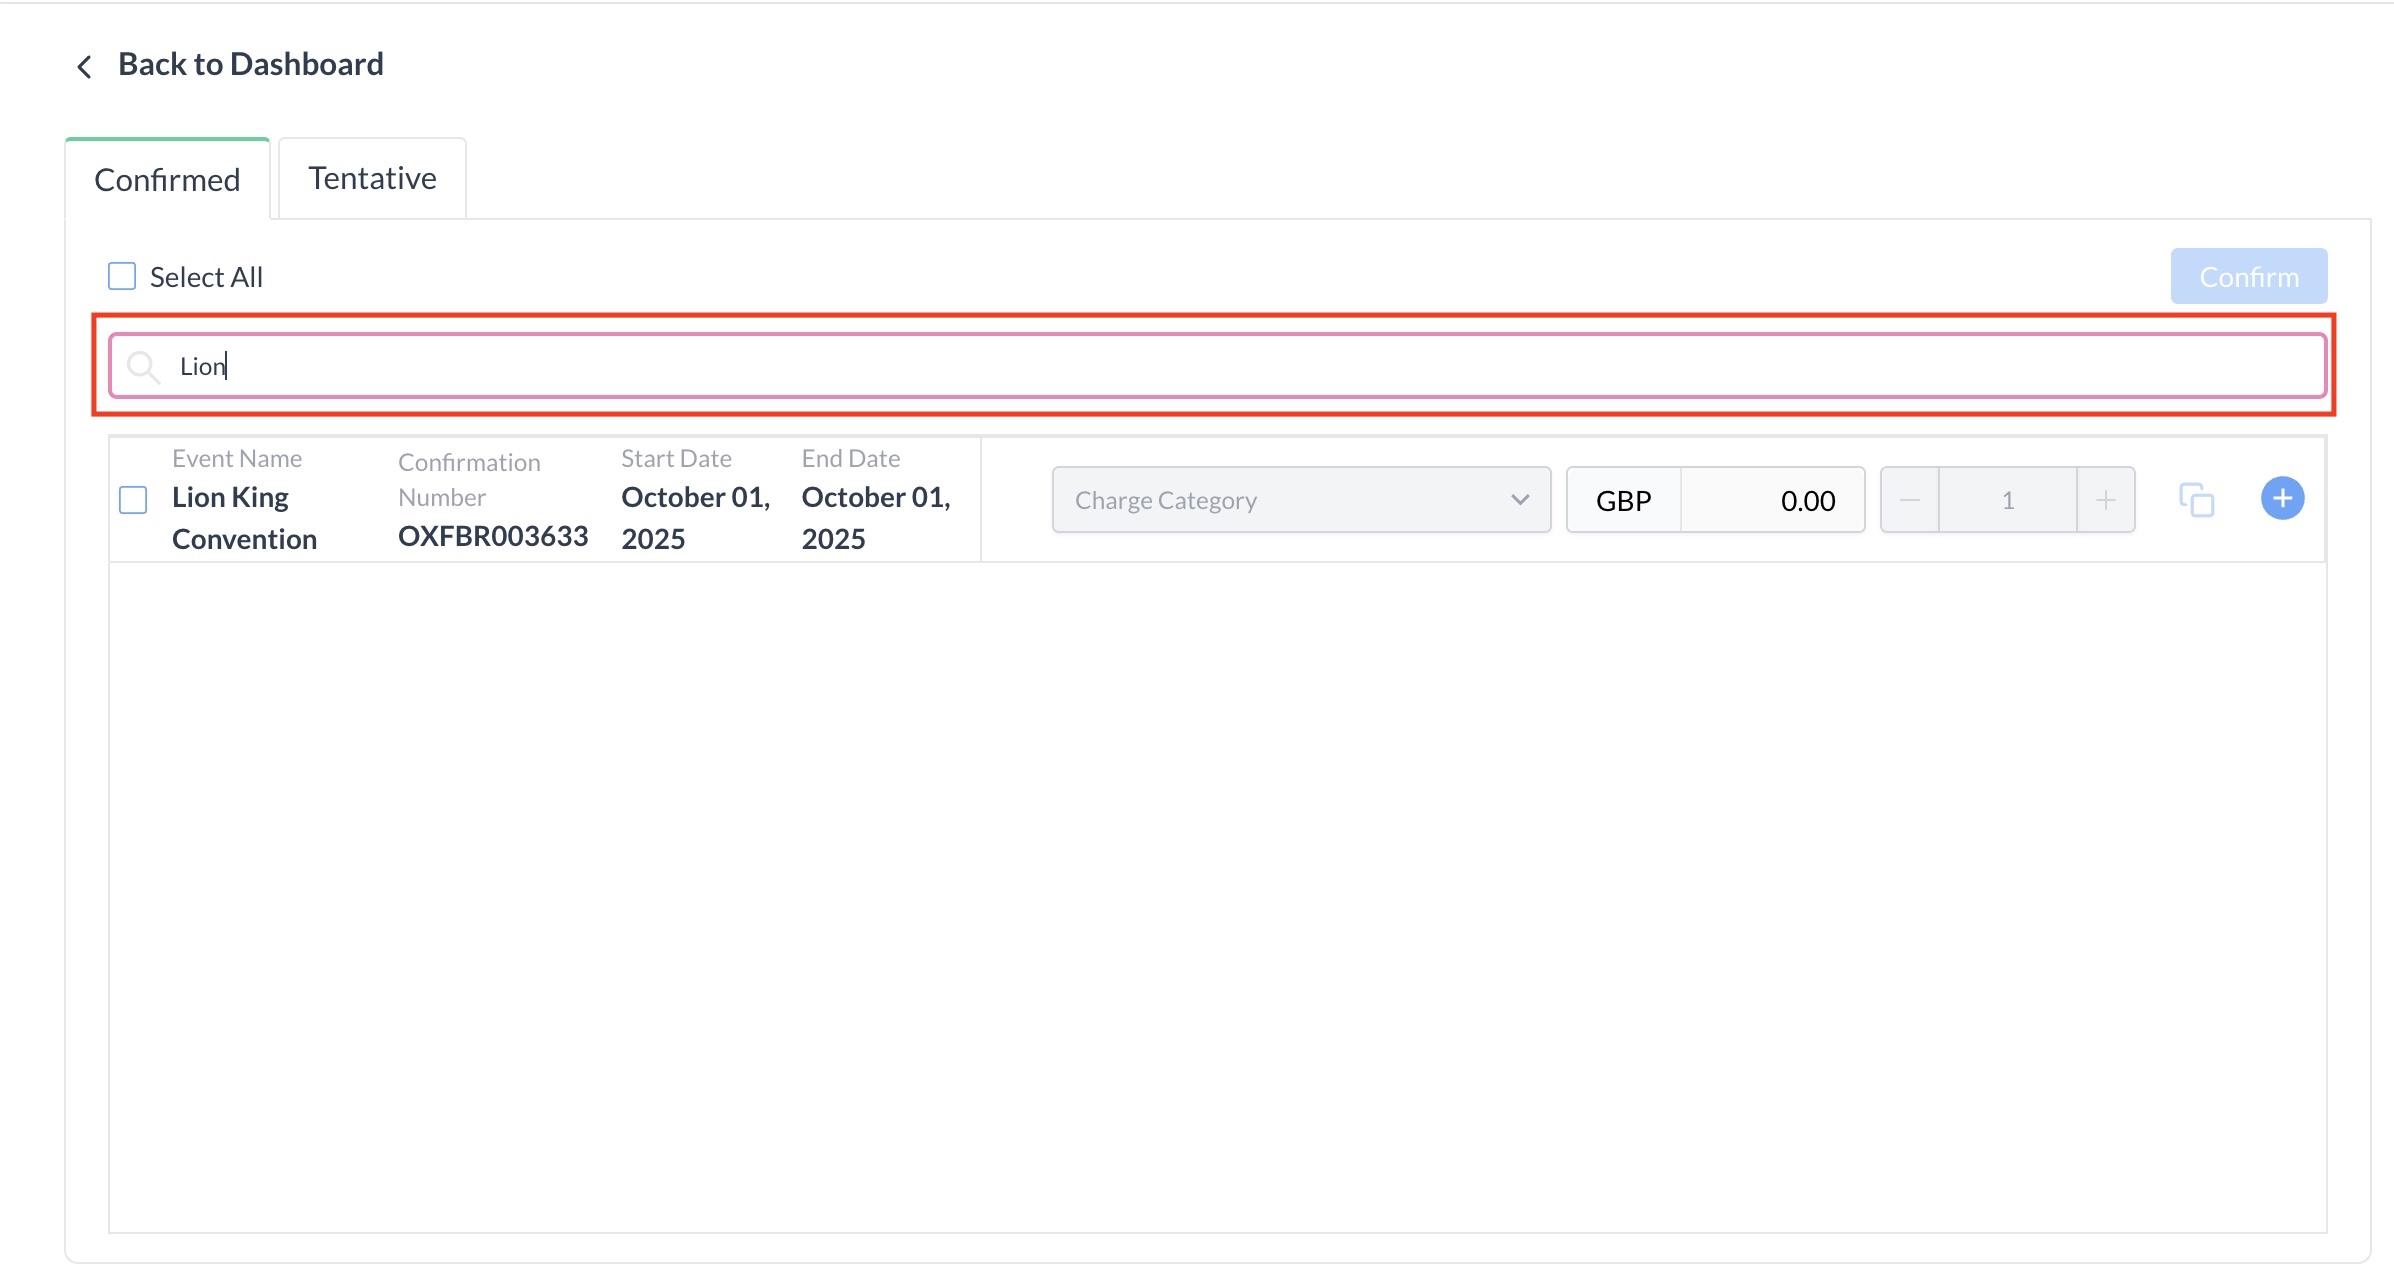Switch to the Tentative tab
The height and width of the screenshot is (1278, 2394).
[x=372, y=179]
